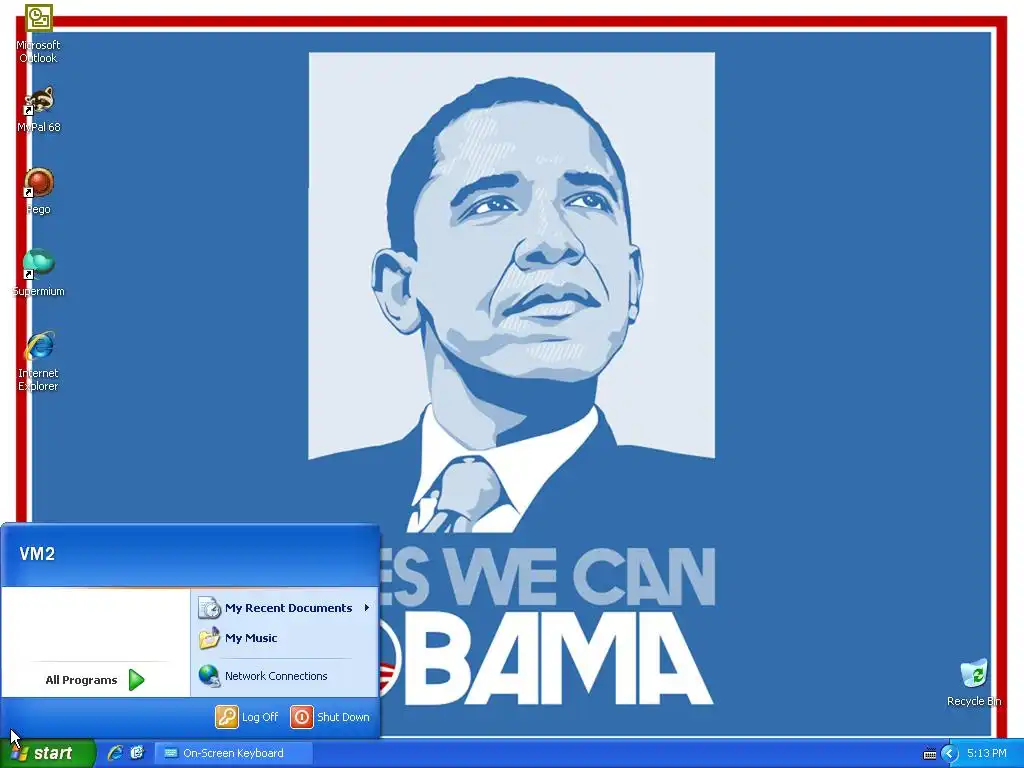Expand hidden system tray icons
The image size is (1024, 768).
(x=950, y=754)
